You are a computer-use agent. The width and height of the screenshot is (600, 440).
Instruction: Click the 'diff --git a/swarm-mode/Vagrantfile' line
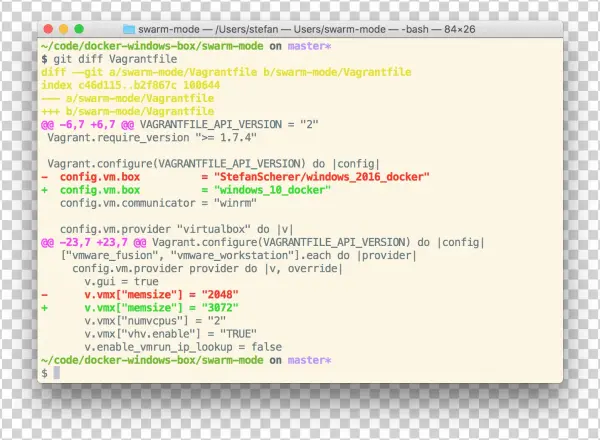[226, 72]
